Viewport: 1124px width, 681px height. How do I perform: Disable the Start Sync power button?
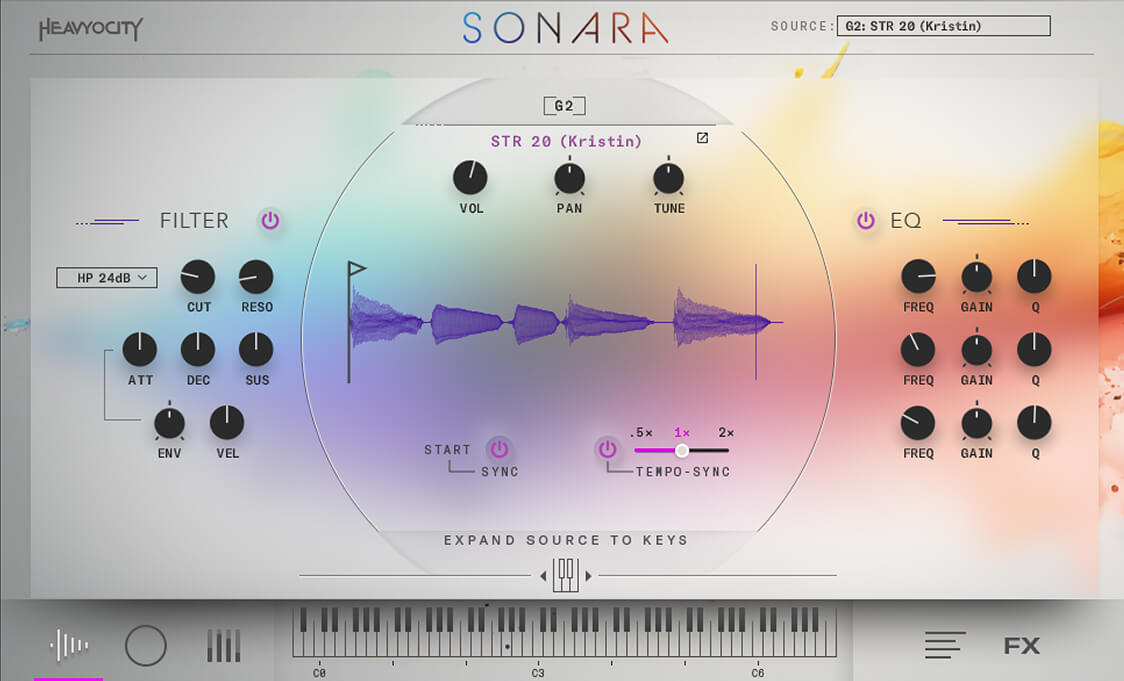(x=499, y=449)
